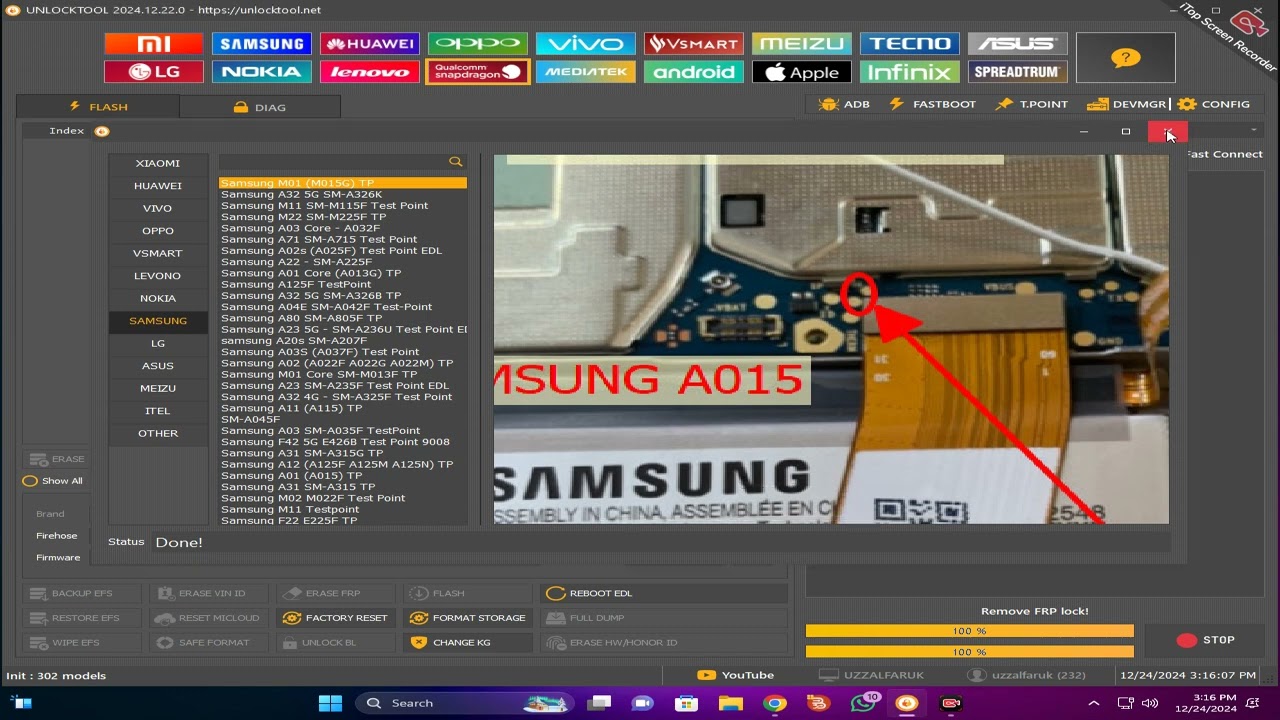The image size is (1280, 720).
Task: Select Samsung M01 (M015G) TP entry
Action: click(x=343, y=183)
